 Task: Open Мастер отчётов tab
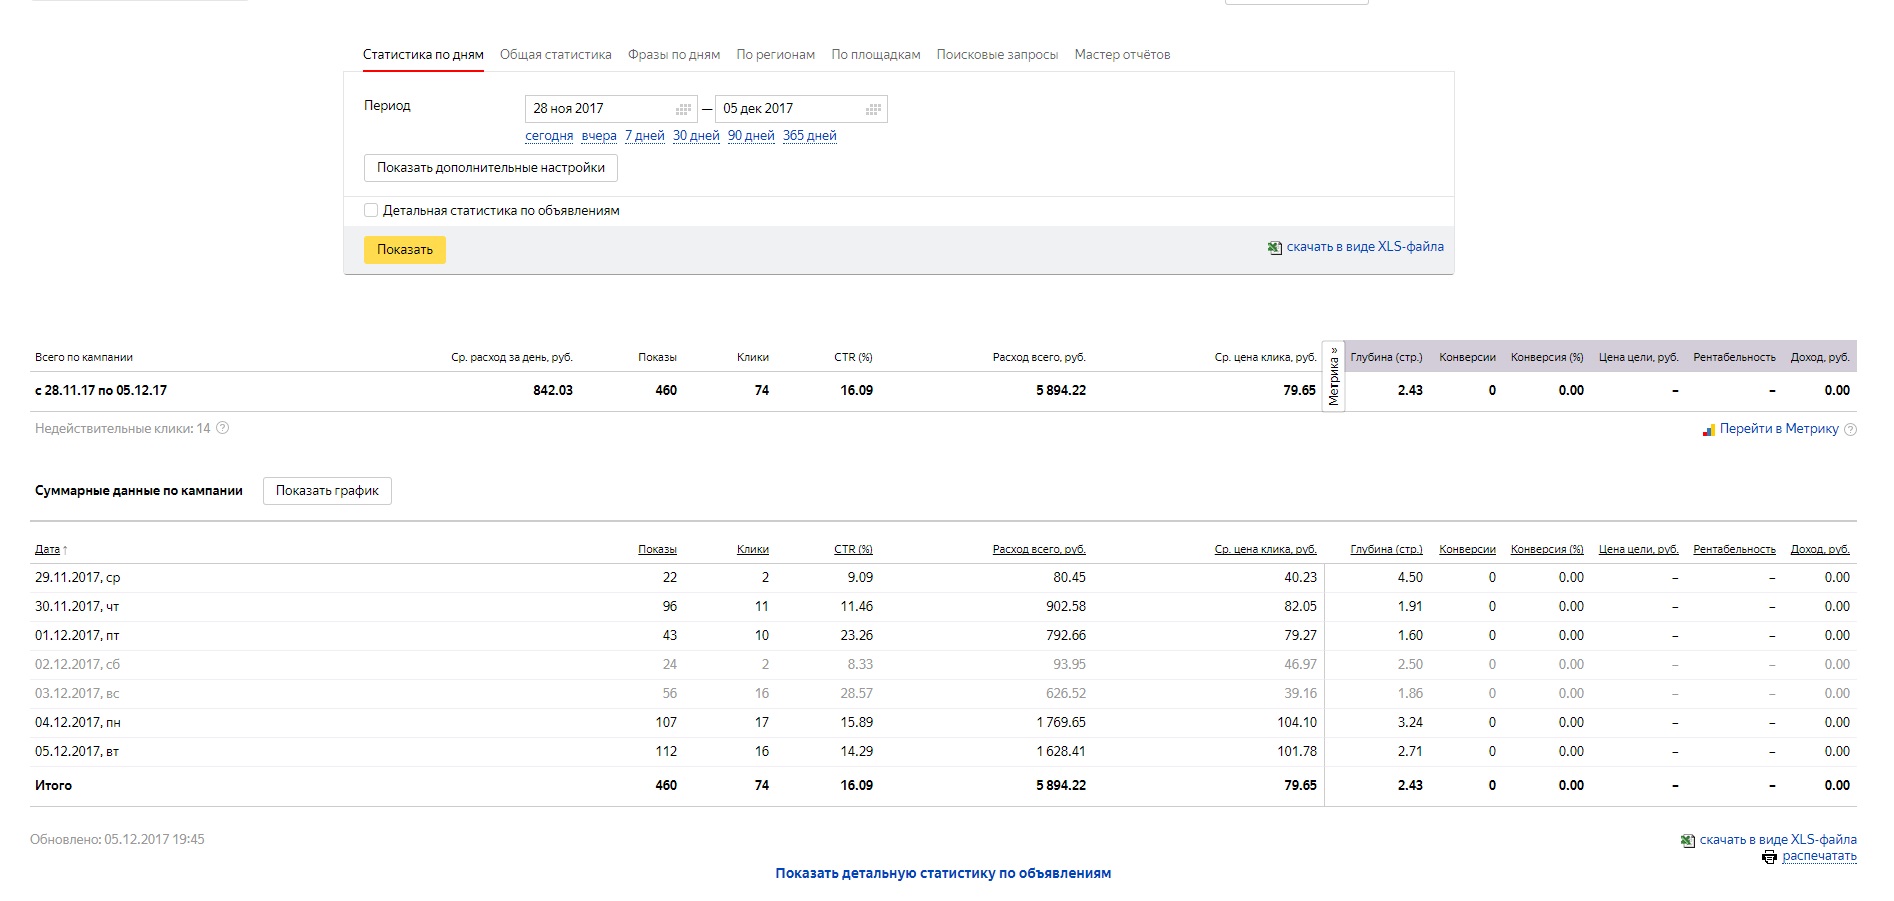(1121, 55)
